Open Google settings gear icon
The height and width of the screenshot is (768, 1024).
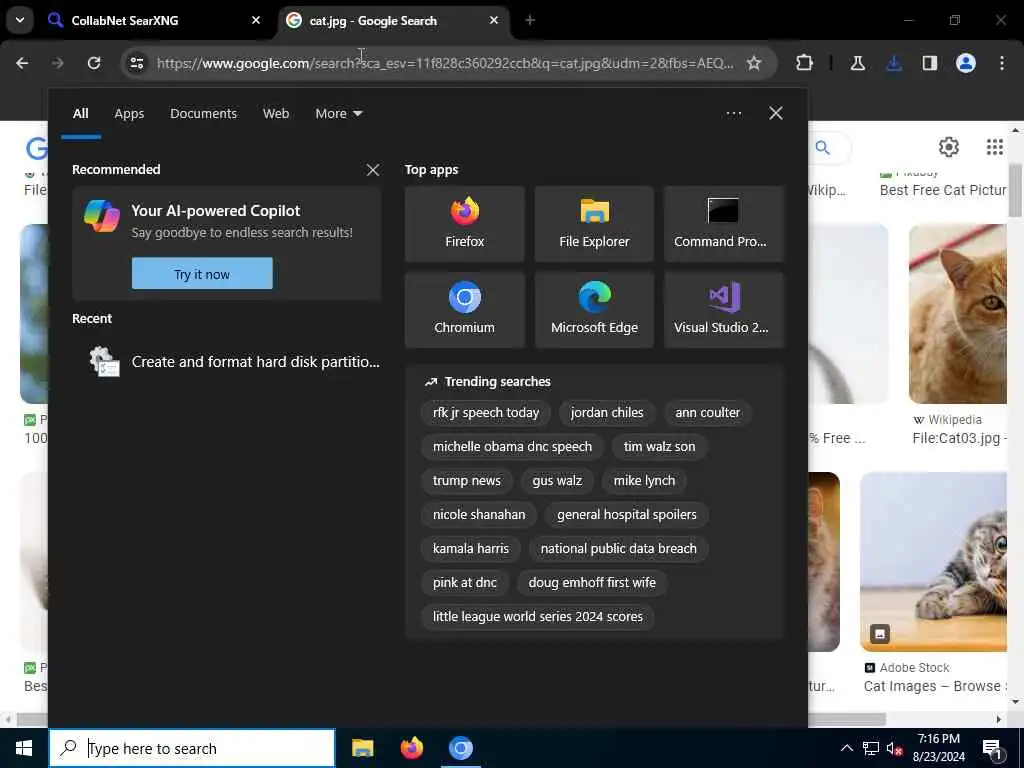point(948,147)
